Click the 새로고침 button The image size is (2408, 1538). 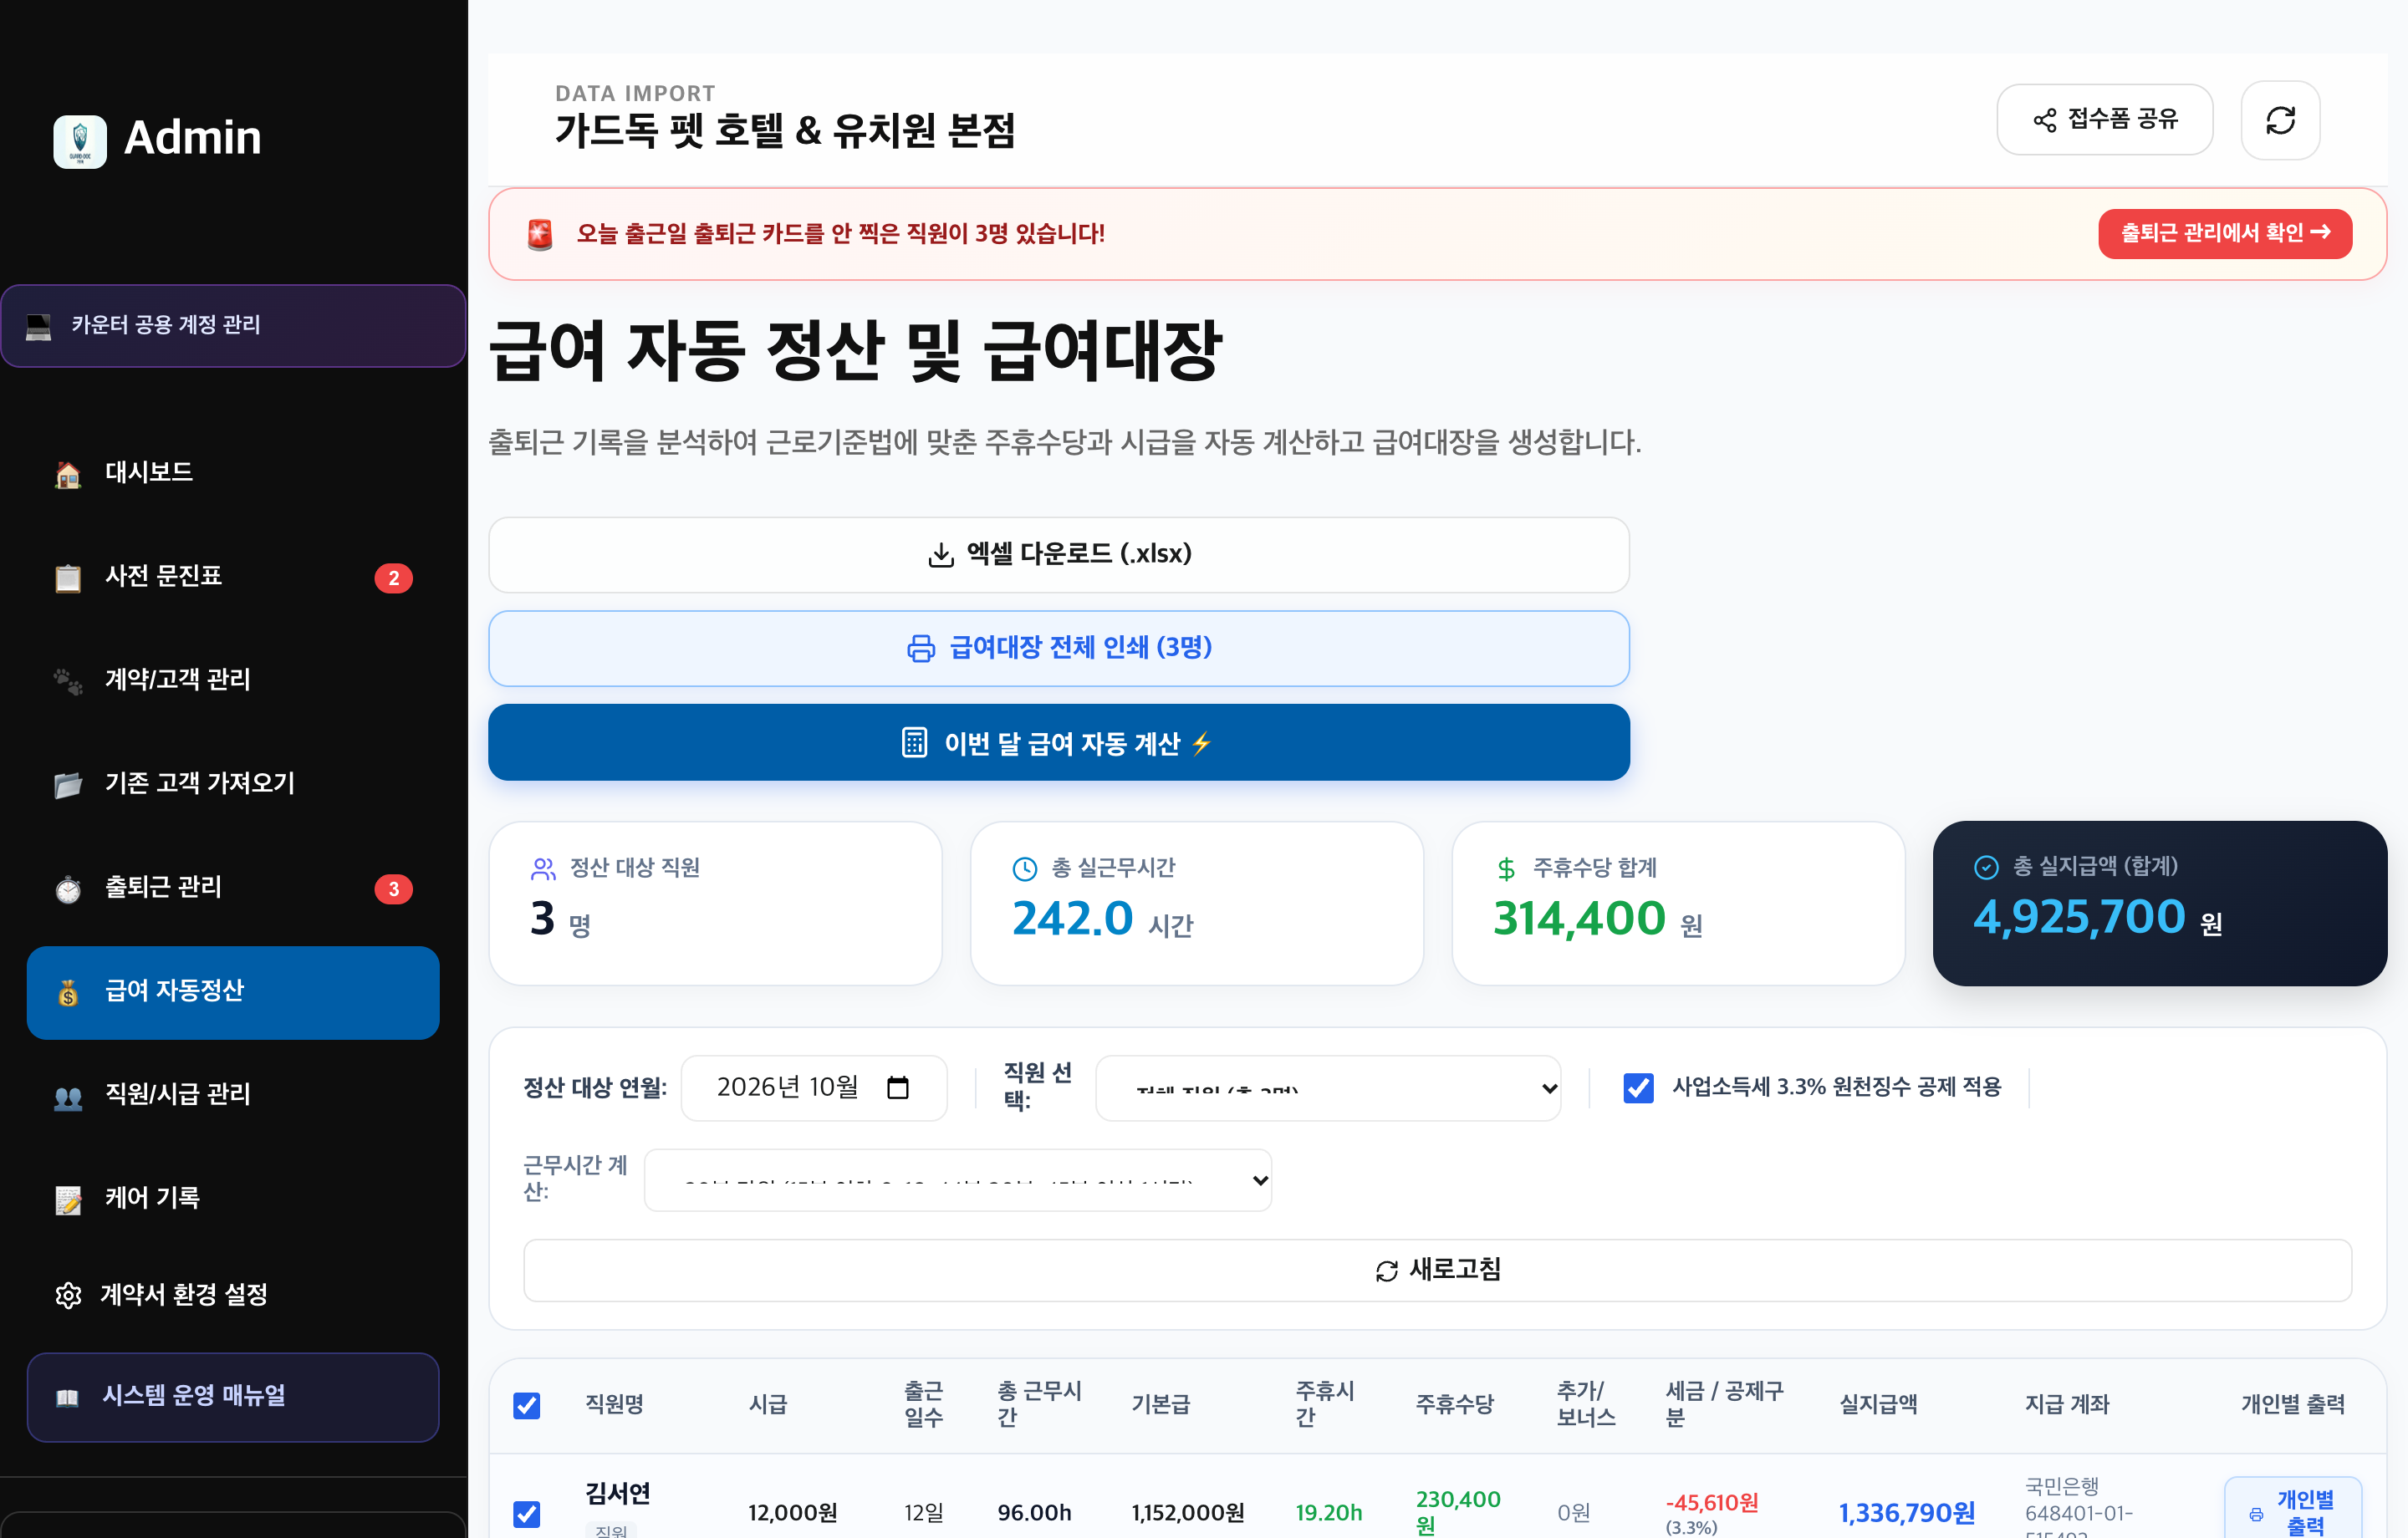tap(1437, 1270)
